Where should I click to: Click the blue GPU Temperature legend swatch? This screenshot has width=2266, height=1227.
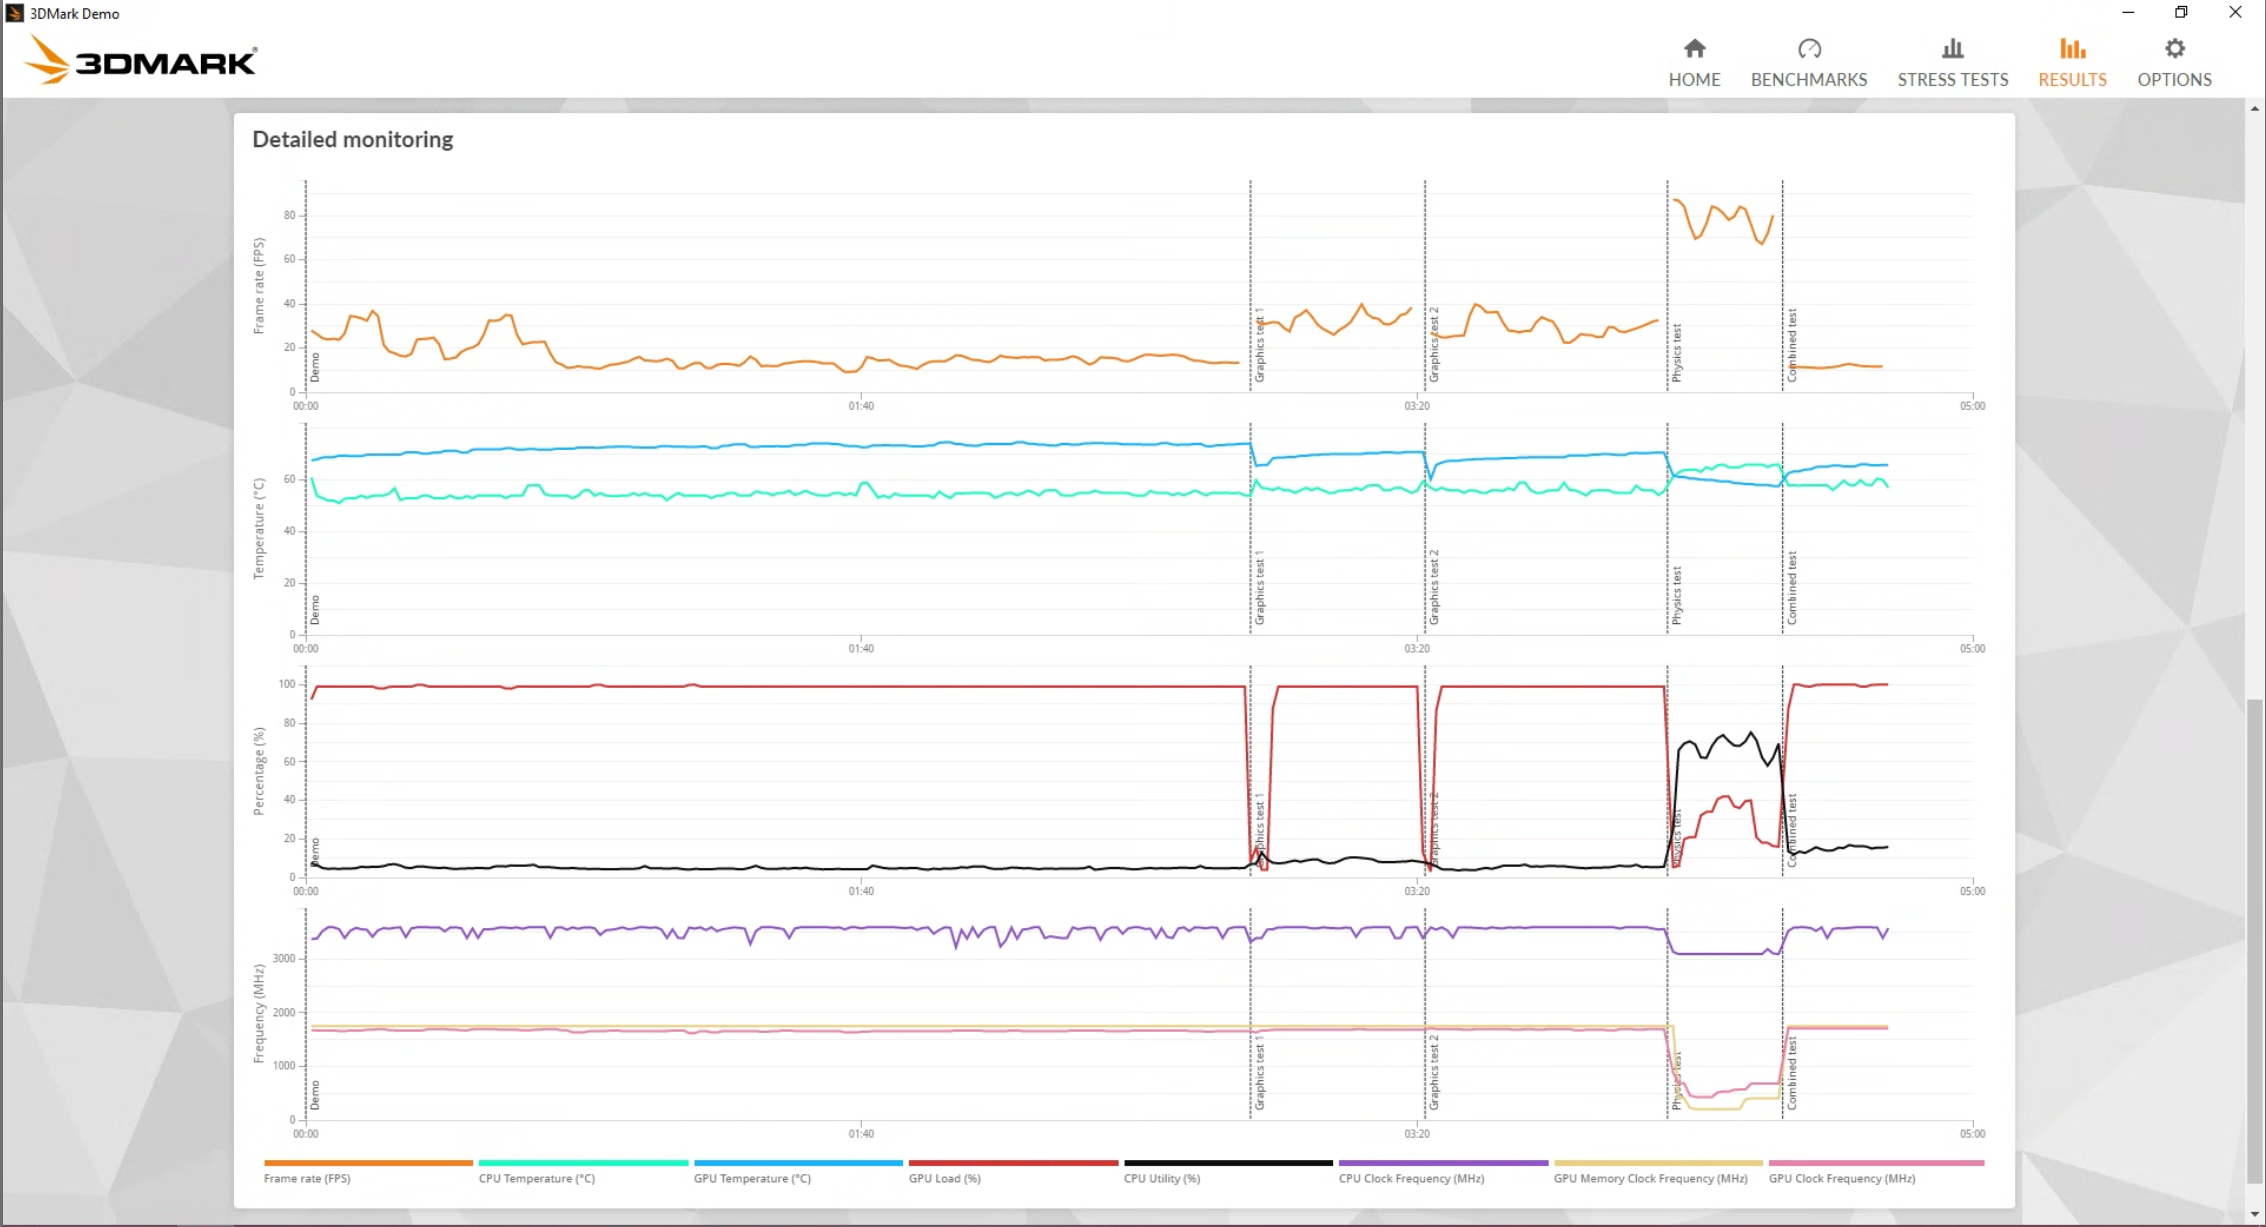(798, 1163)
